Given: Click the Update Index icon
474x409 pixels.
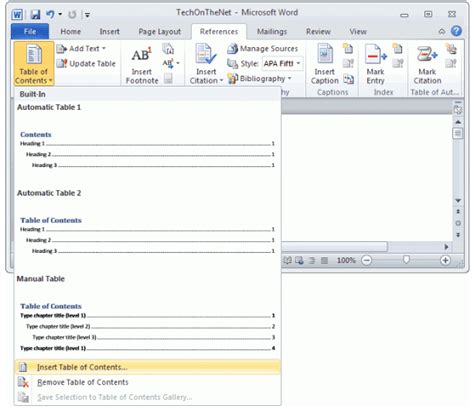Looking at the screenshot, I should pos(397,63).
